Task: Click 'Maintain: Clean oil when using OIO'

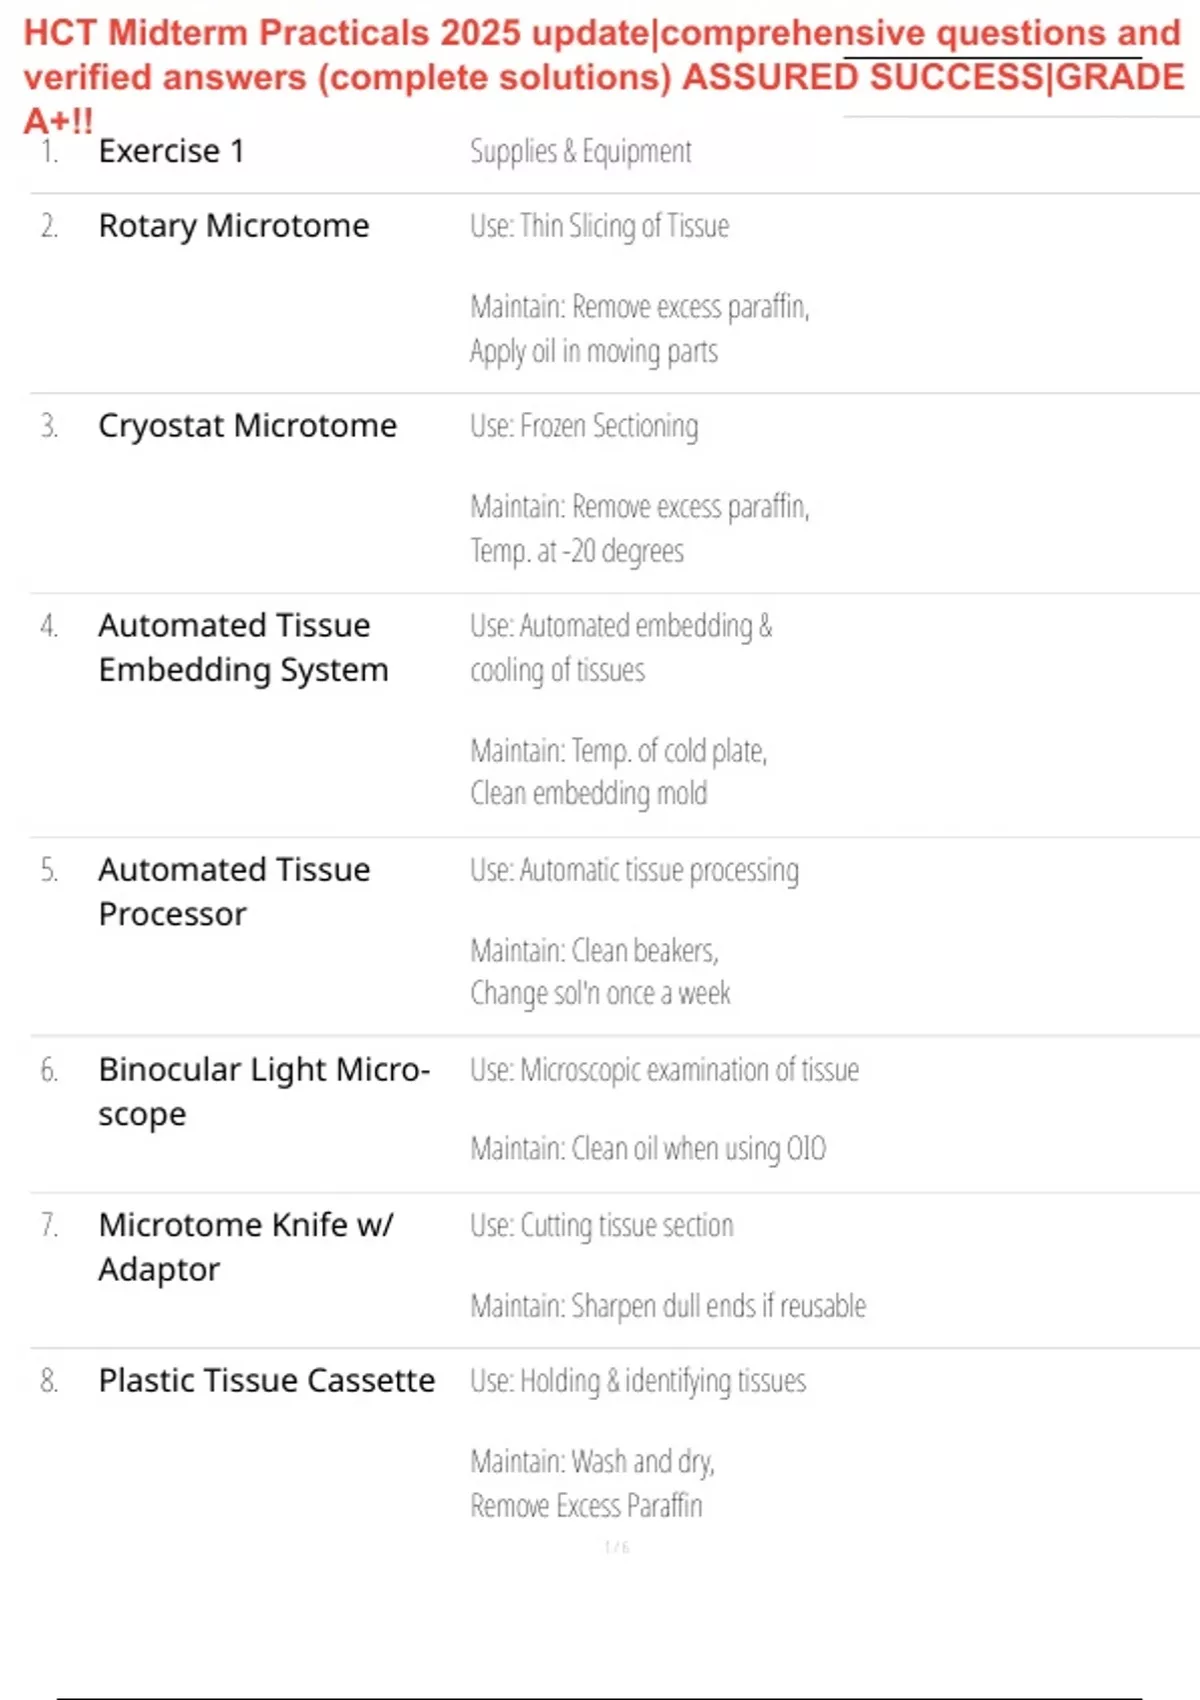Action: click(x=648, y=1149)
